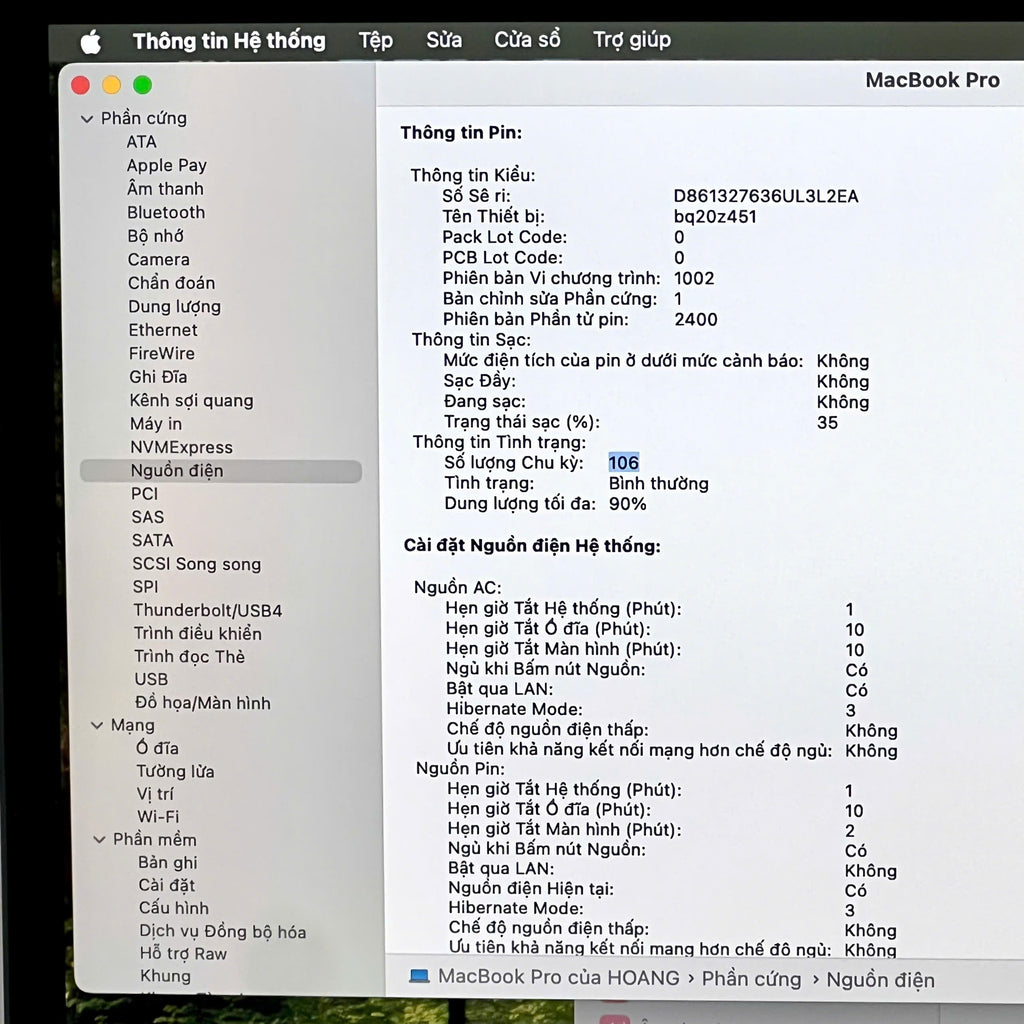Image resolution: width=1024 pixels, height=1024 pixels.
Task: Select Hỗ trợ Raw in the sidebar
Action: 183,953
